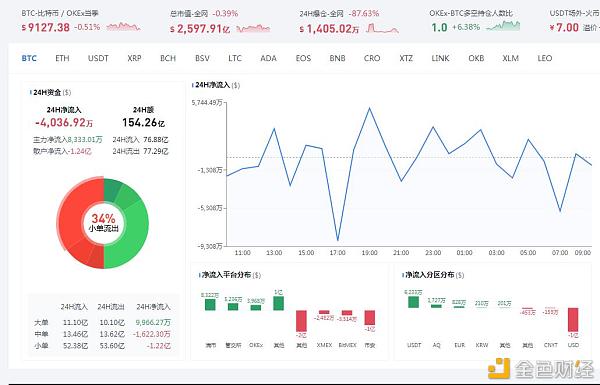
Task: Click the BitMEX bar in platform distribution
Action: (x=347, y=313)
